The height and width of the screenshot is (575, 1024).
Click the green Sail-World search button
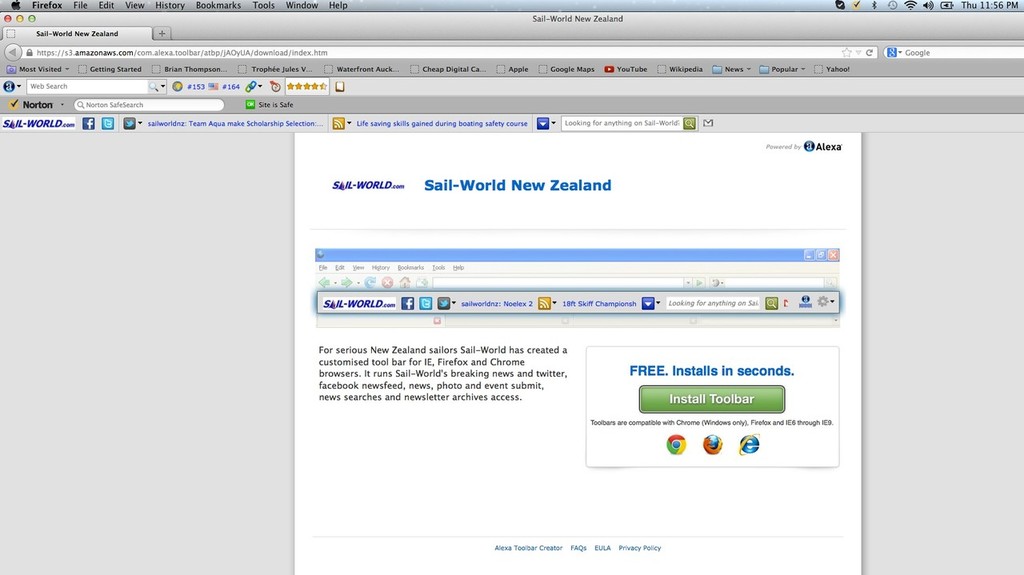pyautogui.click(x=689, y=123)
